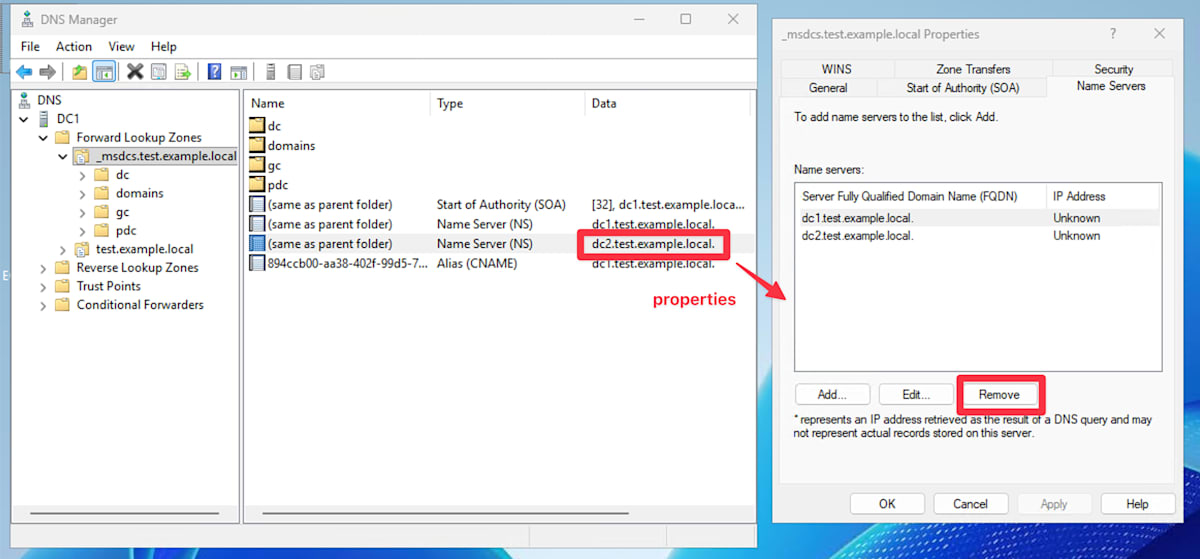Click the domains folder icon in list pane

257,145
